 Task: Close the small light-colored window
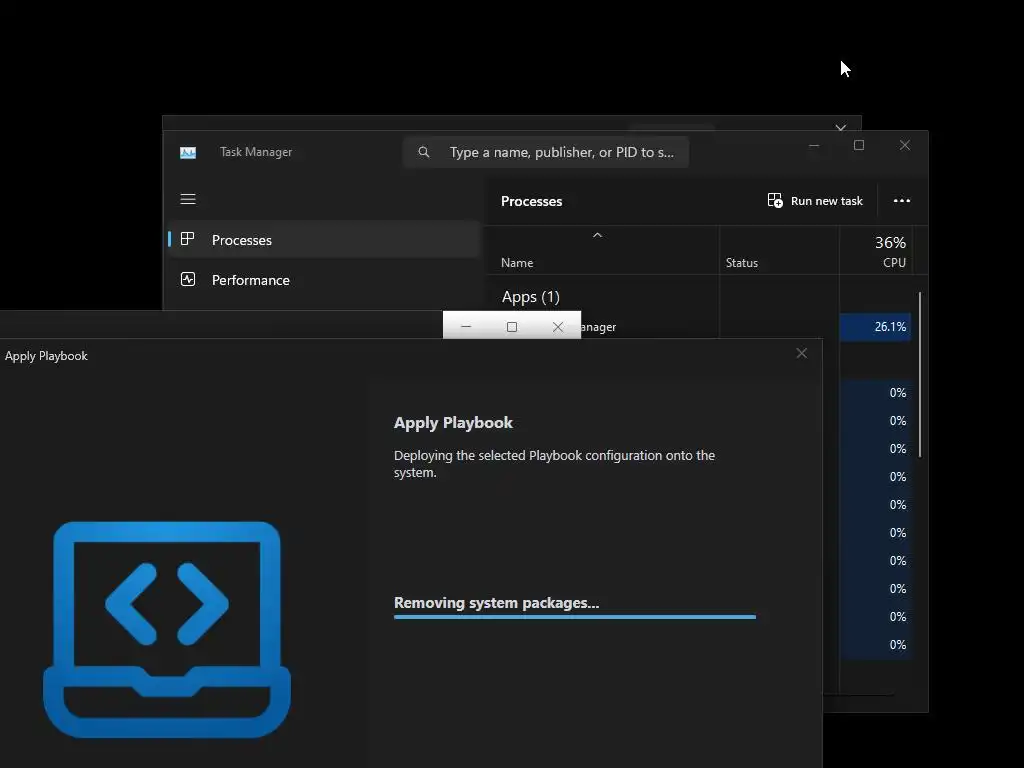[x=558, y=327]
